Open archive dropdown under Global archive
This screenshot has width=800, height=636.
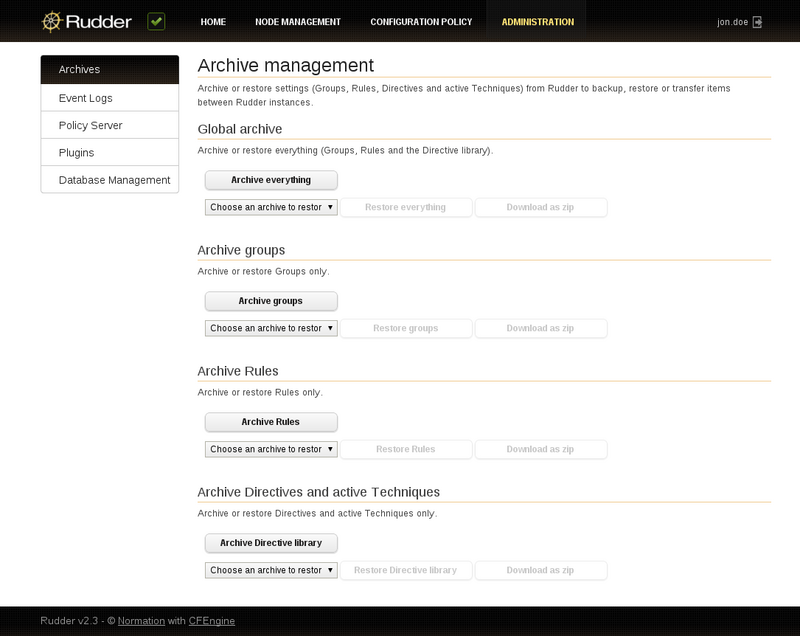coord(271,207)
